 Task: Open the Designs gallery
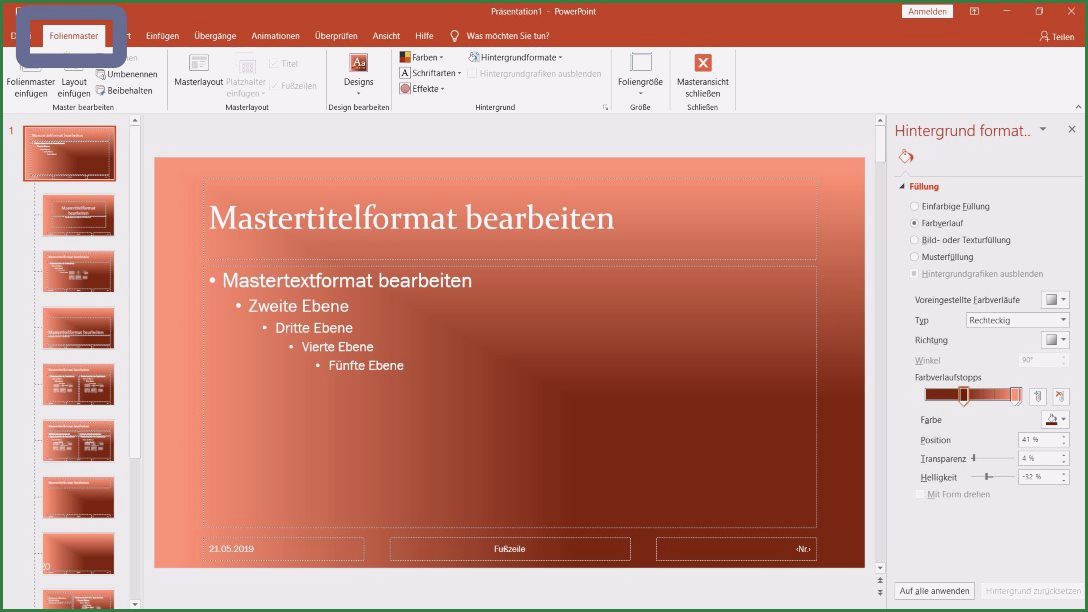358,75
